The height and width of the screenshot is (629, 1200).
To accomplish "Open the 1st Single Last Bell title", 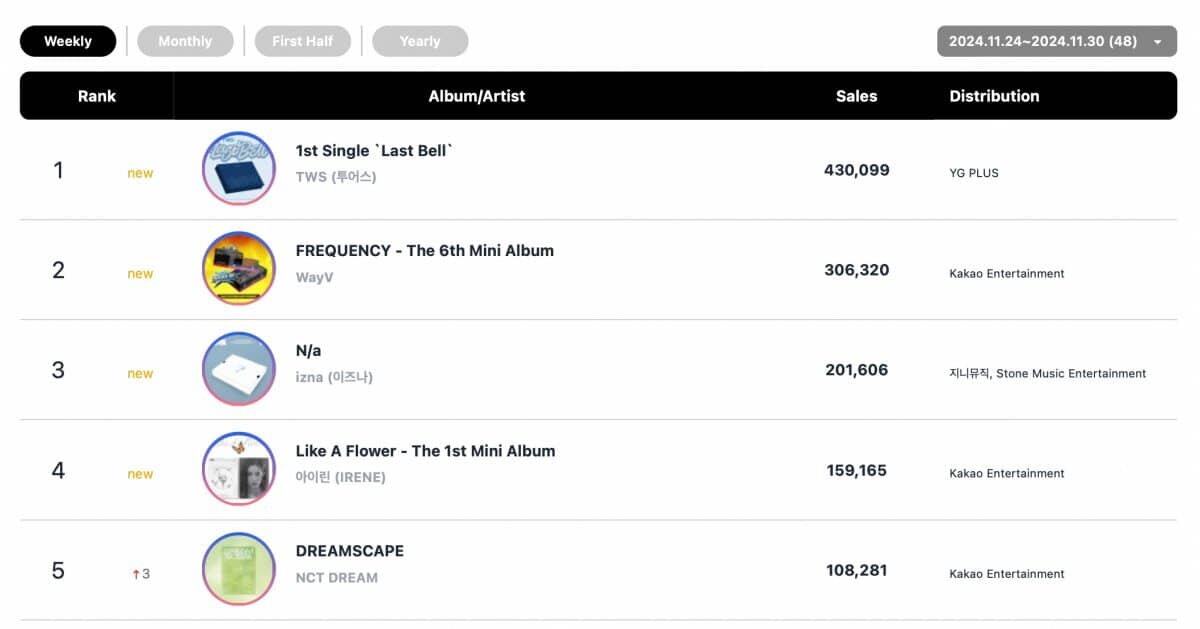I will (x=374, y=150).
